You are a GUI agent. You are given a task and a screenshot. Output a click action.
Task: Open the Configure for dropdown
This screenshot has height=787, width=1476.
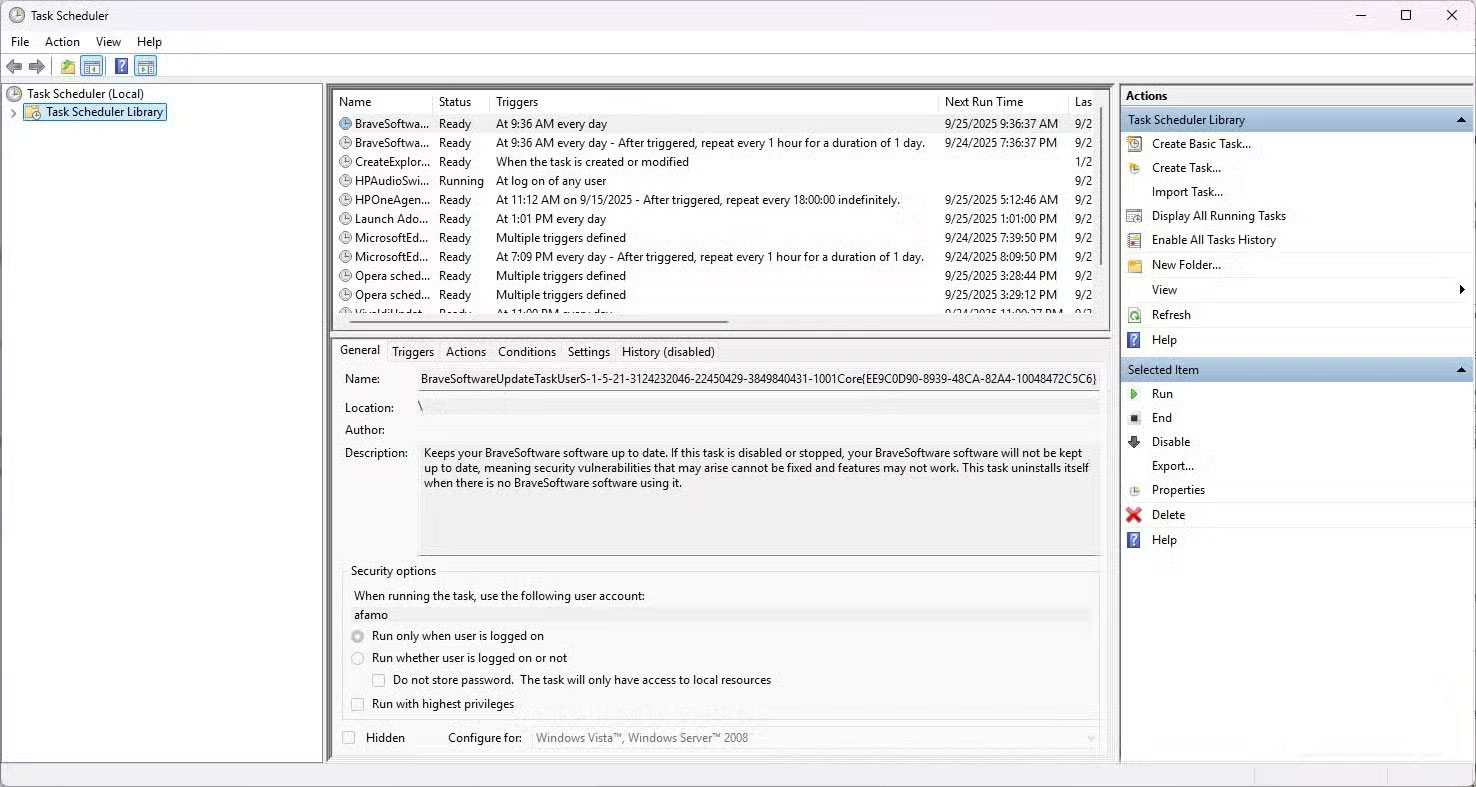pyautogui.click(x=1091, y=737)
